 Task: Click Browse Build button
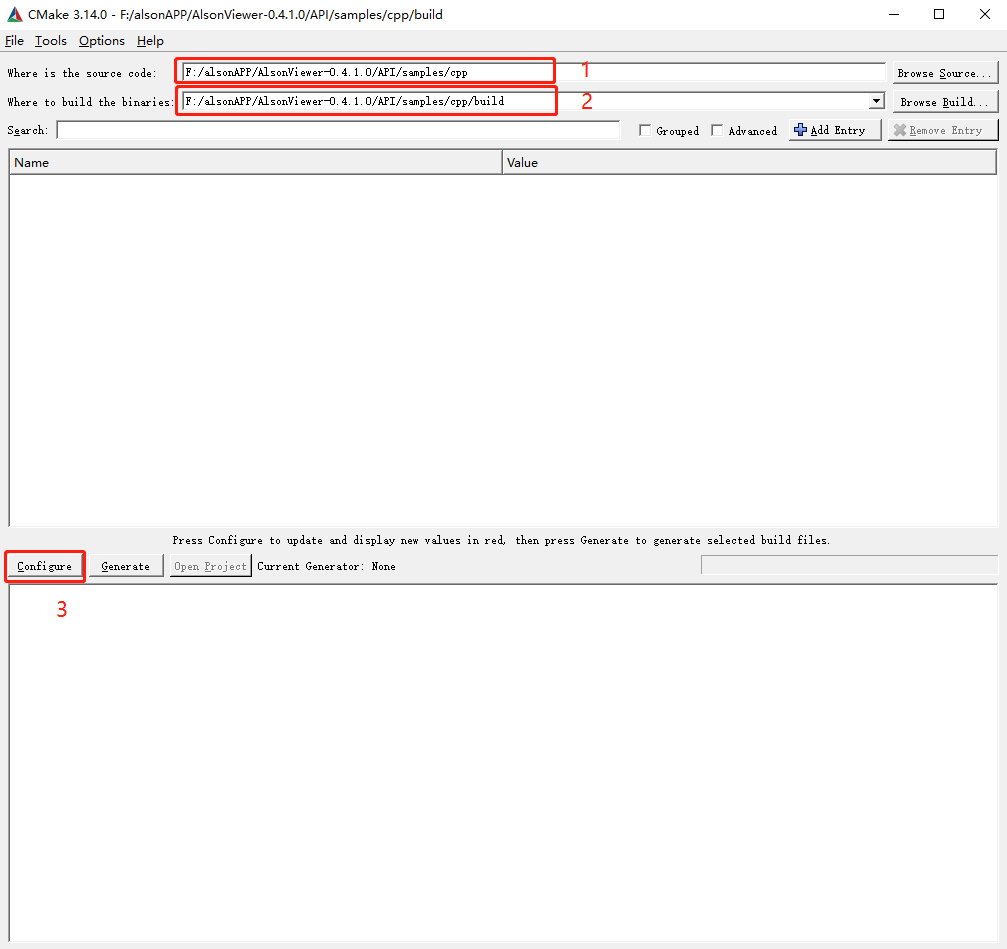coord(945,102)
